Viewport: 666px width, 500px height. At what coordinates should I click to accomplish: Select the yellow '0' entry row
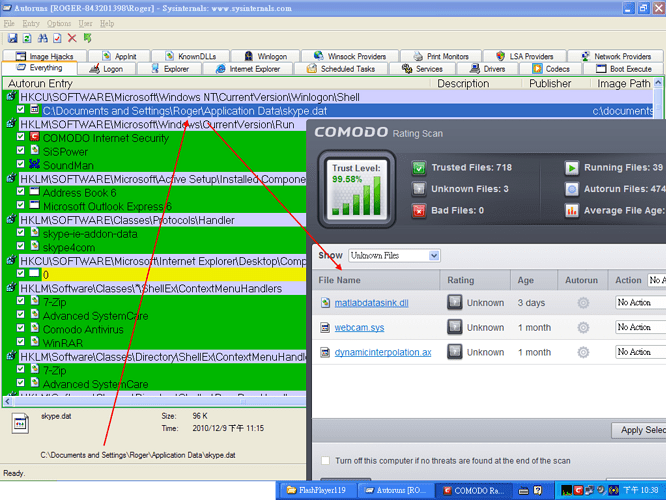(x=162, y=274)
